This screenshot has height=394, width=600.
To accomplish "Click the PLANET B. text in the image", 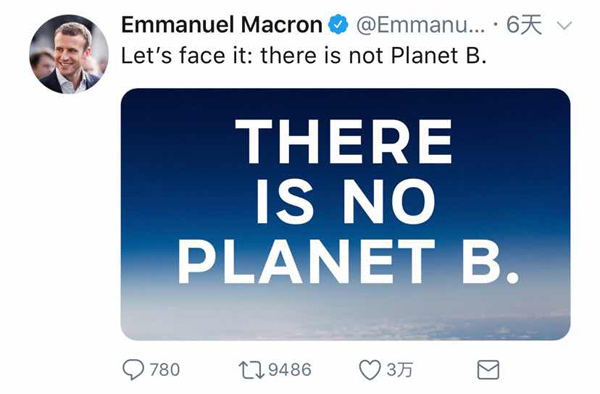I will point(348,261).
